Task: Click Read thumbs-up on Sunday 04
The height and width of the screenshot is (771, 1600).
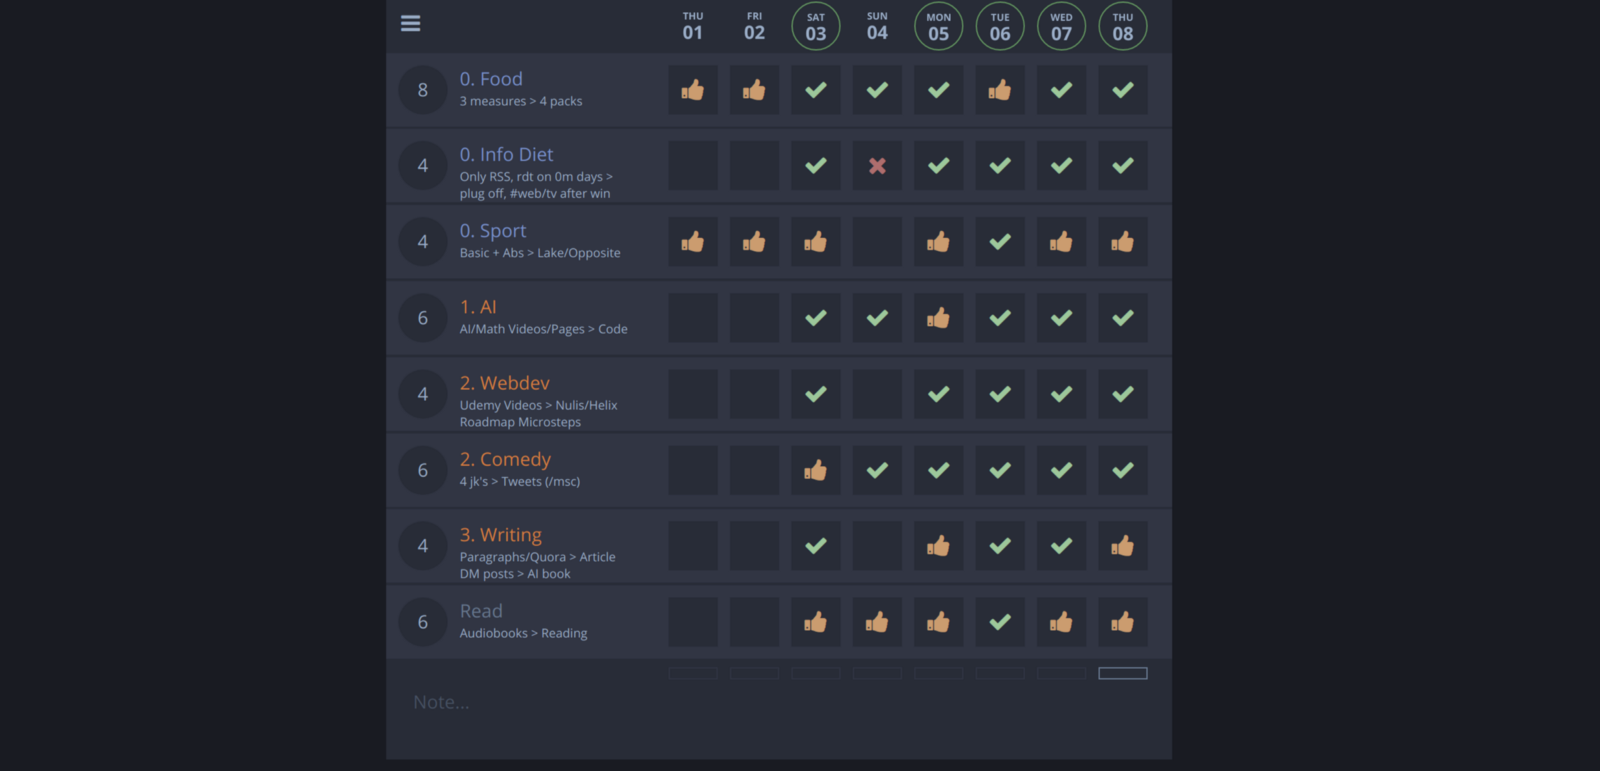Action: click(x=877, y=622)
